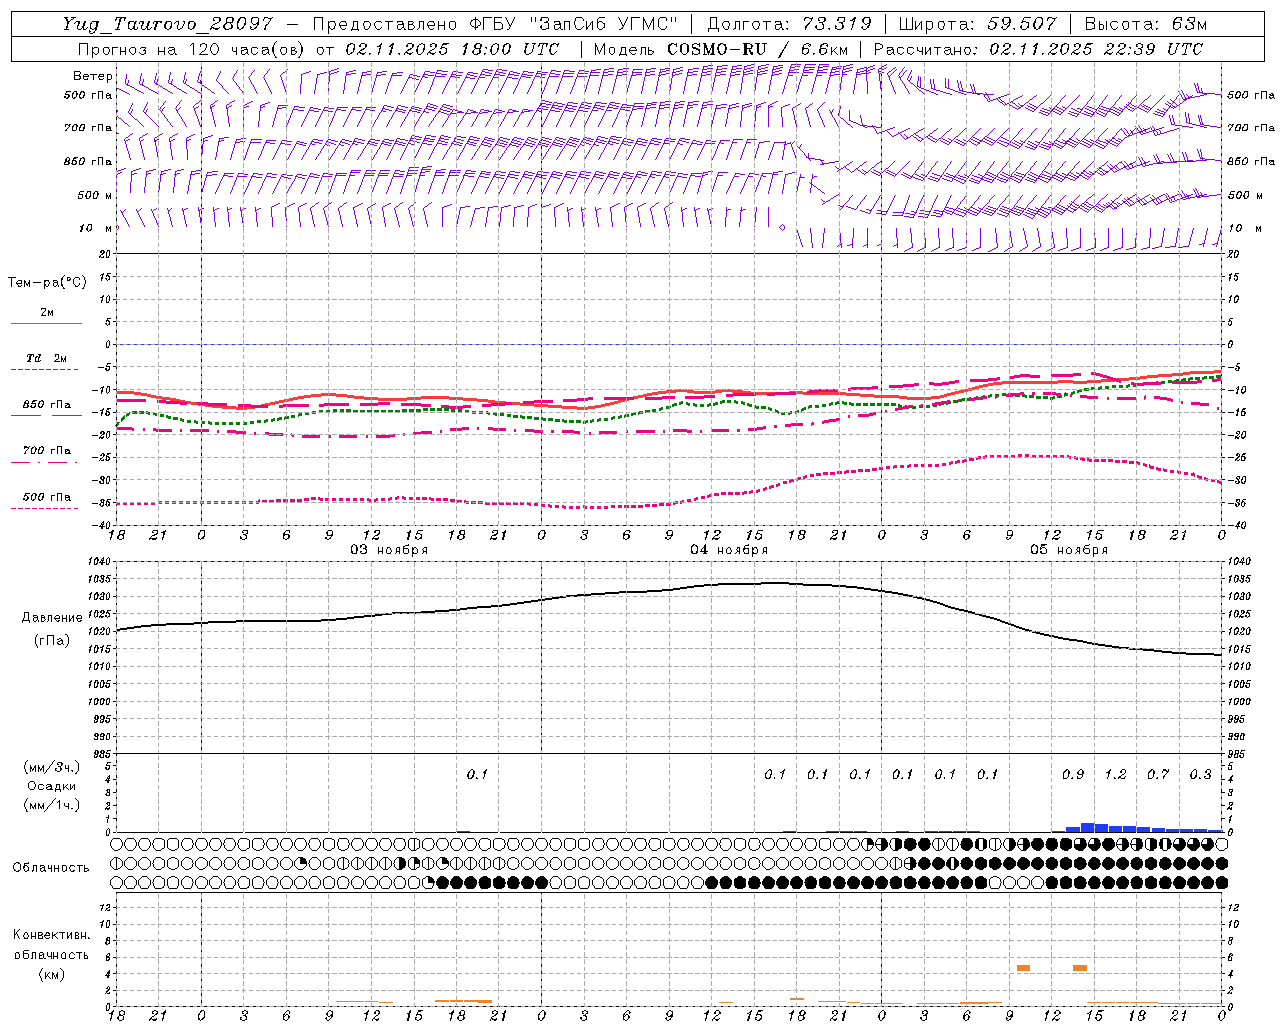This screenshot has height=1024, width=1280.
Task: Click the precipitation value '1.2'
Action: click(x=1115, y=774)
